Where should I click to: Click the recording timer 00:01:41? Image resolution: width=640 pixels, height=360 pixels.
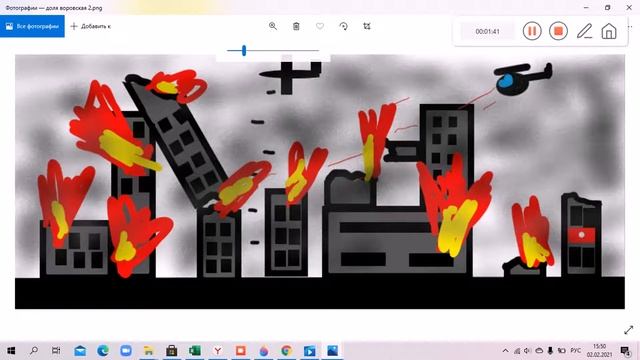point(487,31)
